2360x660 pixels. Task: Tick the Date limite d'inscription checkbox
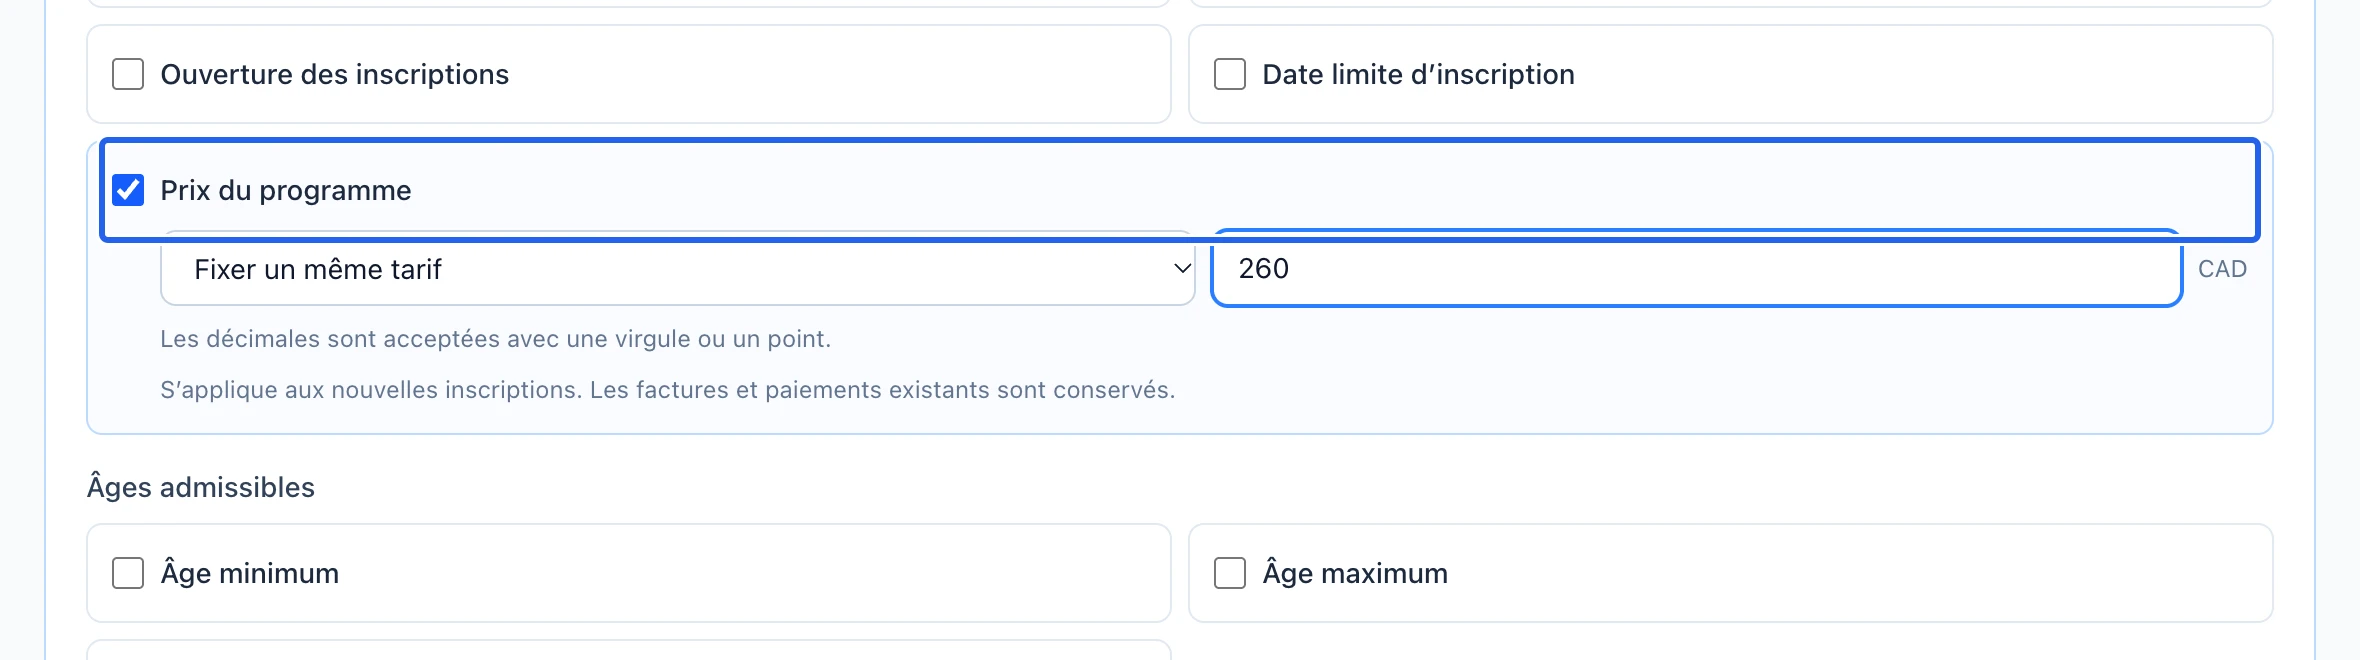(1230, 74)
